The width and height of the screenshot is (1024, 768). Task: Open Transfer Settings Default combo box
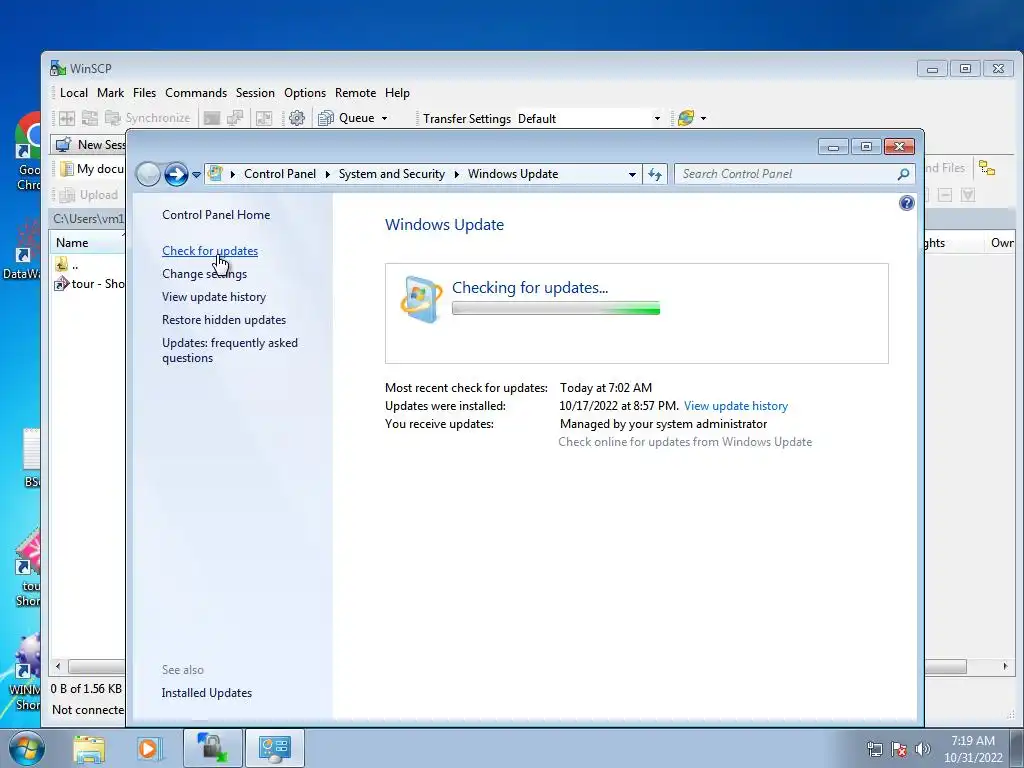click(x=589, y=119)
